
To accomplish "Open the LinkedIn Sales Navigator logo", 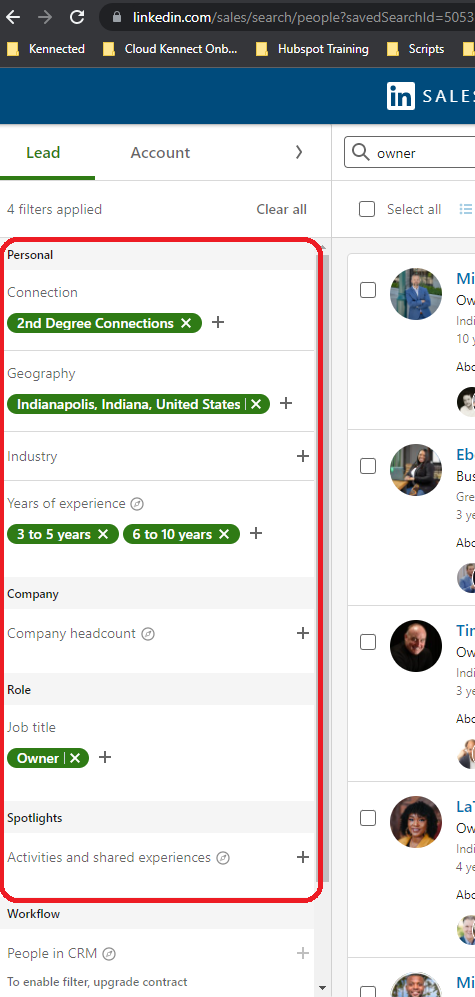I will pos(430,97).
